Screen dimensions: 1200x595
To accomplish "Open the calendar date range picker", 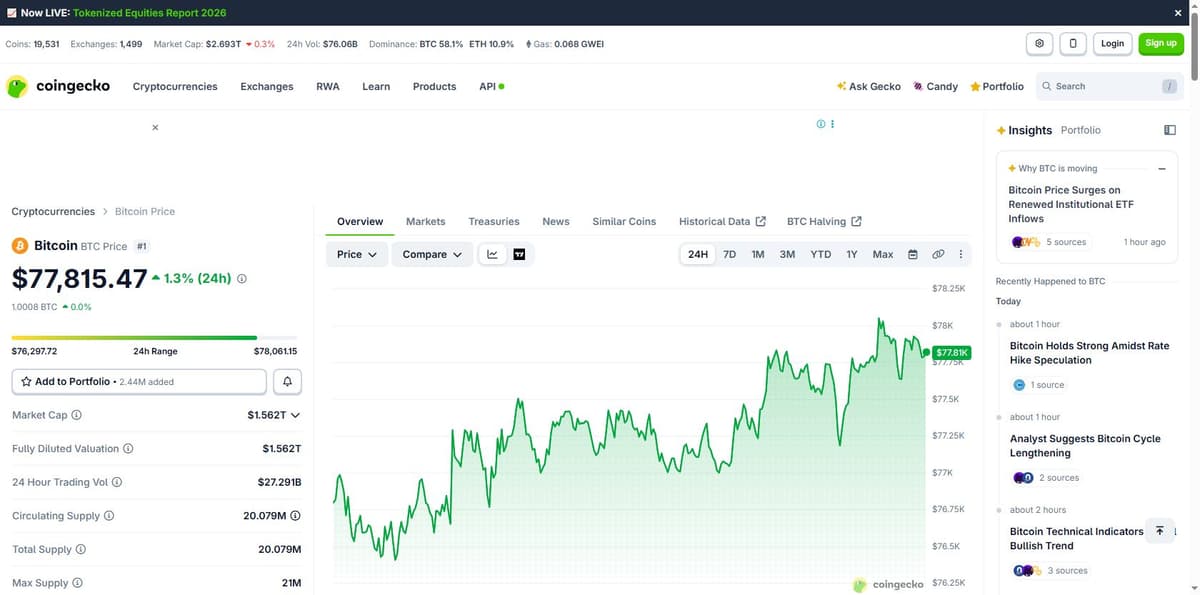I will coord(913,254).
